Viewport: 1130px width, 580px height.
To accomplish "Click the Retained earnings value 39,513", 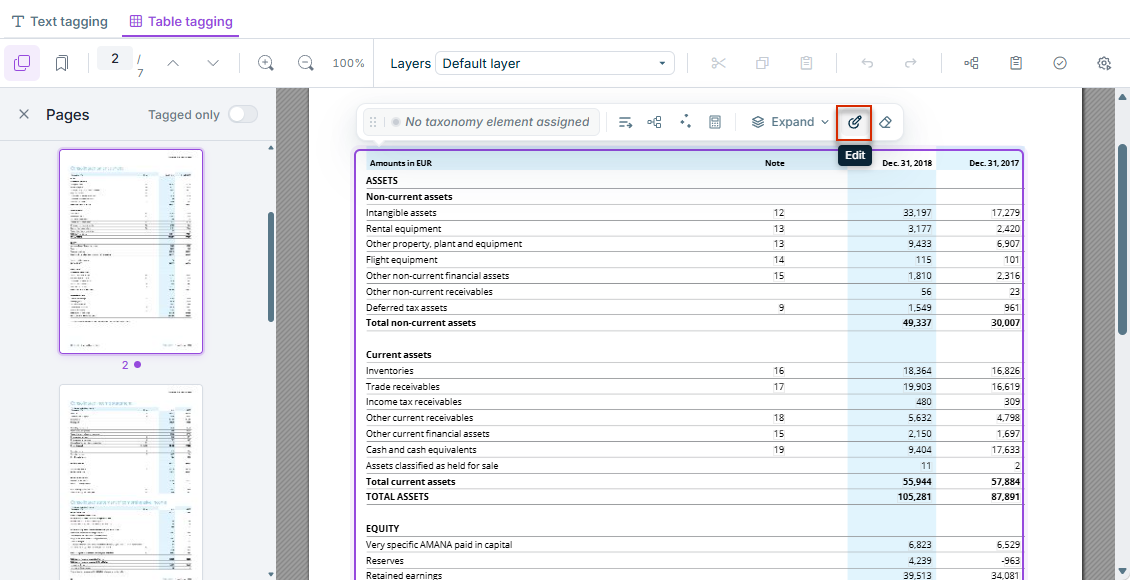I will [x=917, y=576].
